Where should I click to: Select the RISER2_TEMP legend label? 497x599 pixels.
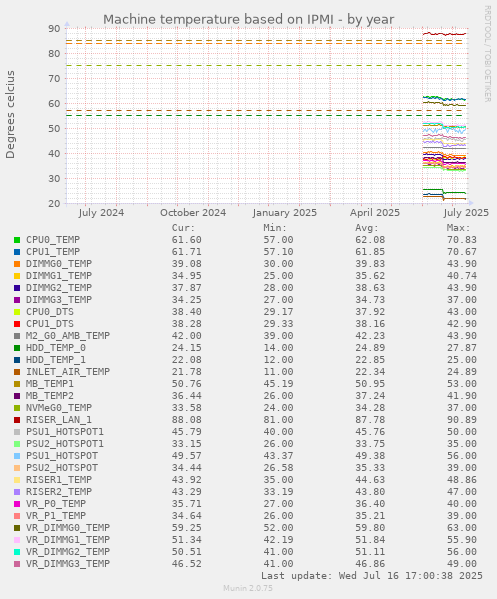[59, 492]
